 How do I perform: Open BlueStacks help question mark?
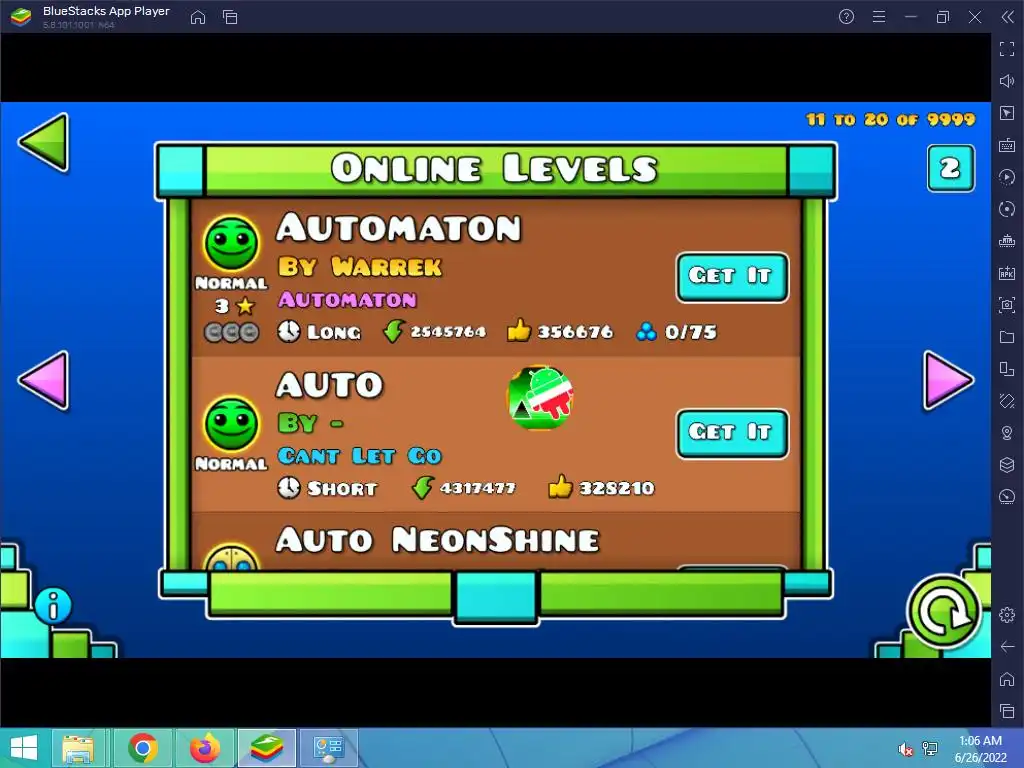pyautogui.click(x=846, y=17)
